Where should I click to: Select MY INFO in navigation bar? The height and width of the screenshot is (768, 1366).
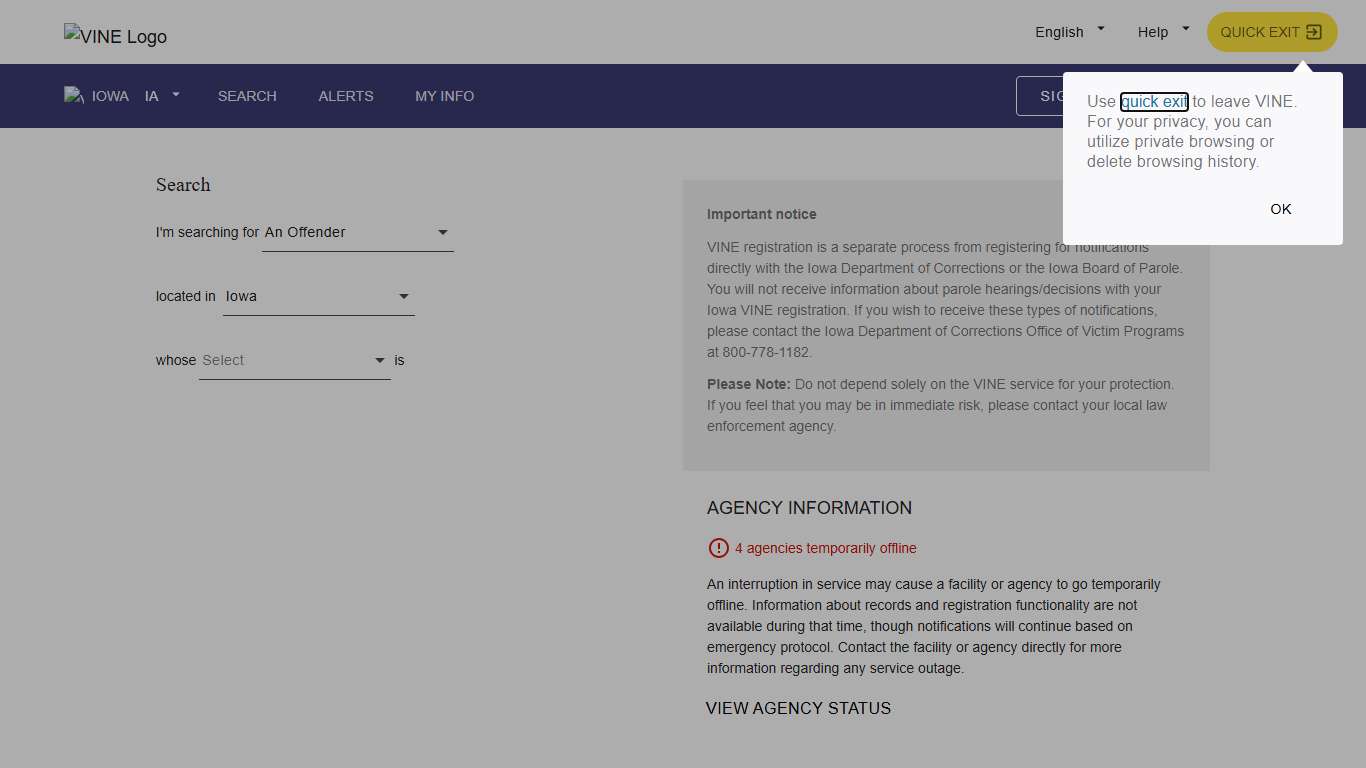[445, 96]
